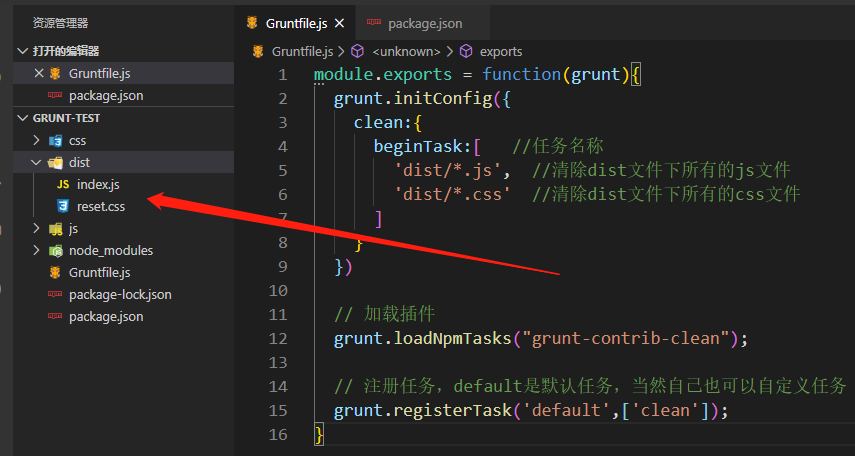Click the Grunt icon beside Gruntfile.js in tree

[x=55, y=272]
